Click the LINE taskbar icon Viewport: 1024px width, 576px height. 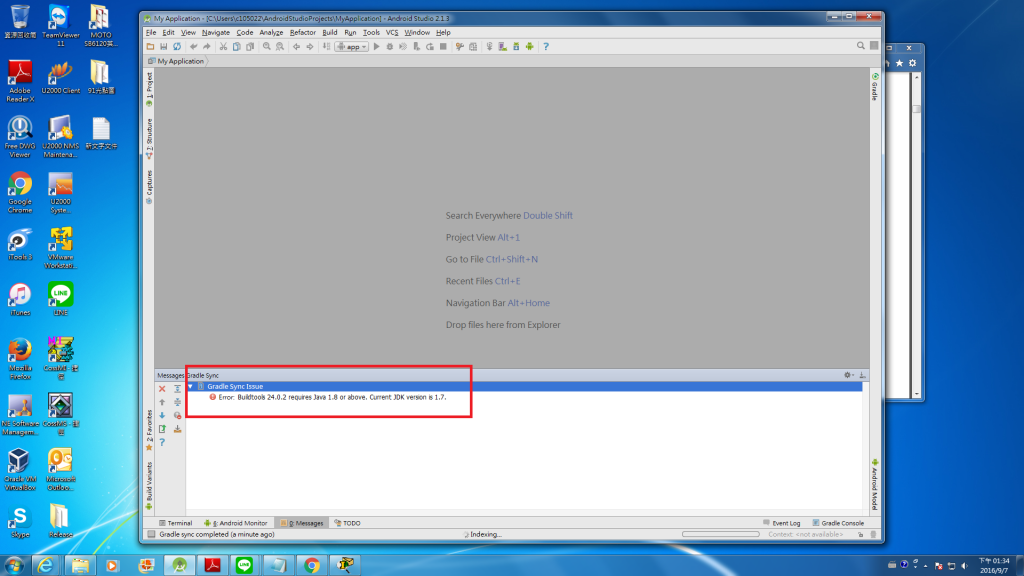click(x=244, y=565)
